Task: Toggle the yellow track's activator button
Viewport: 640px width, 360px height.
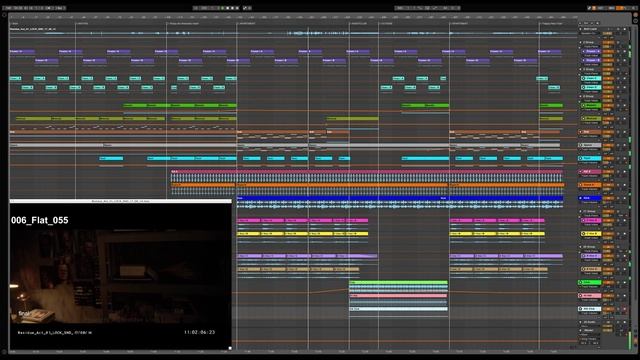Action: click(x=608, y=233)
